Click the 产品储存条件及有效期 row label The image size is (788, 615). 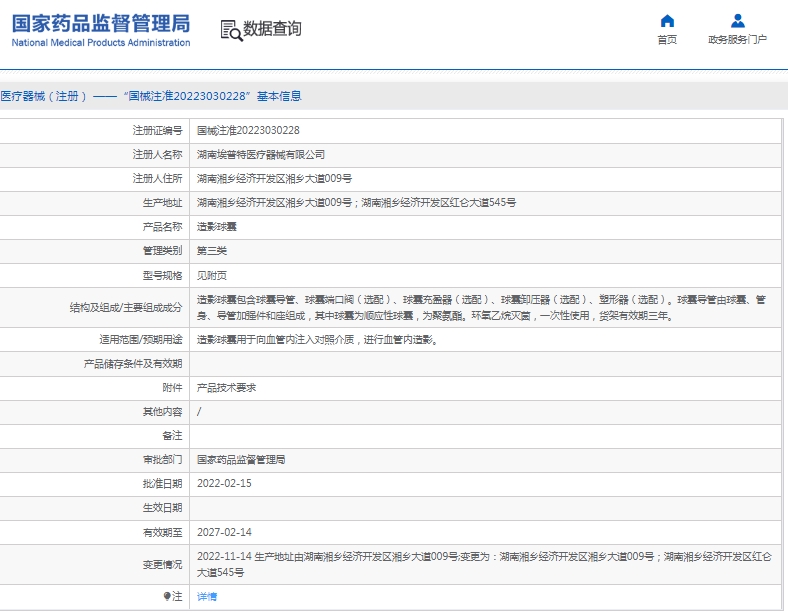pyautogui.click(x=133, y=364)
